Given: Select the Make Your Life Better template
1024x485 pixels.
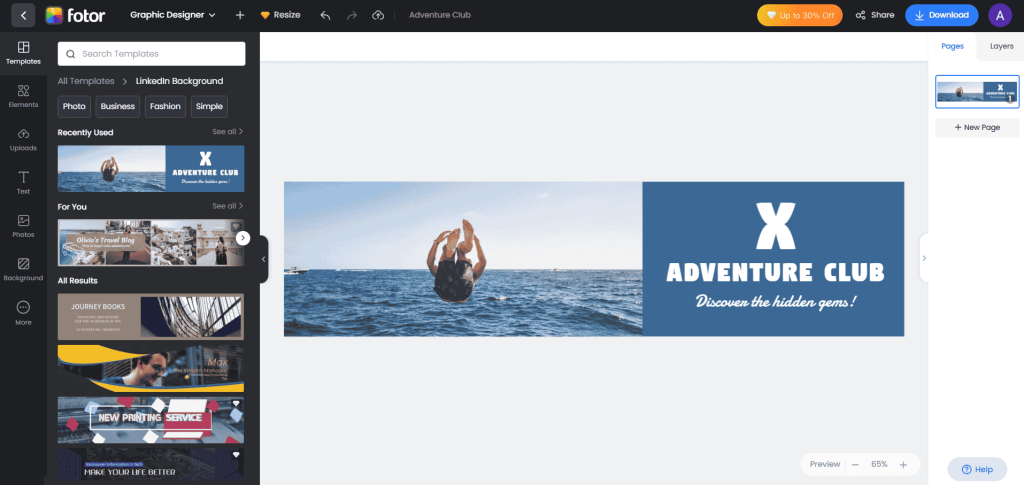Looking at the screenshot, I should [151, 464].
